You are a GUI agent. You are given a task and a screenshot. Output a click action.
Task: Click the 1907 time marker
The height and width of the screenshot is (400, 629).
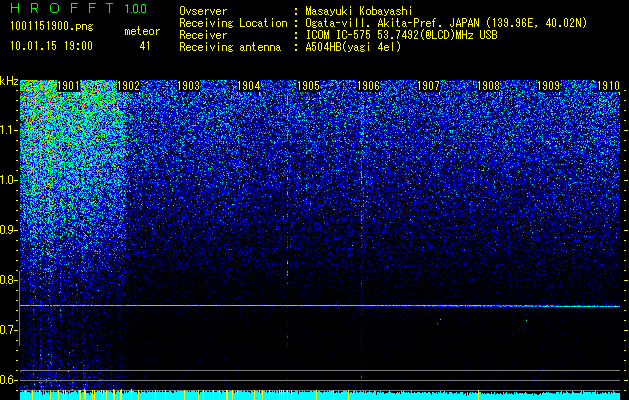pos(428,86)
